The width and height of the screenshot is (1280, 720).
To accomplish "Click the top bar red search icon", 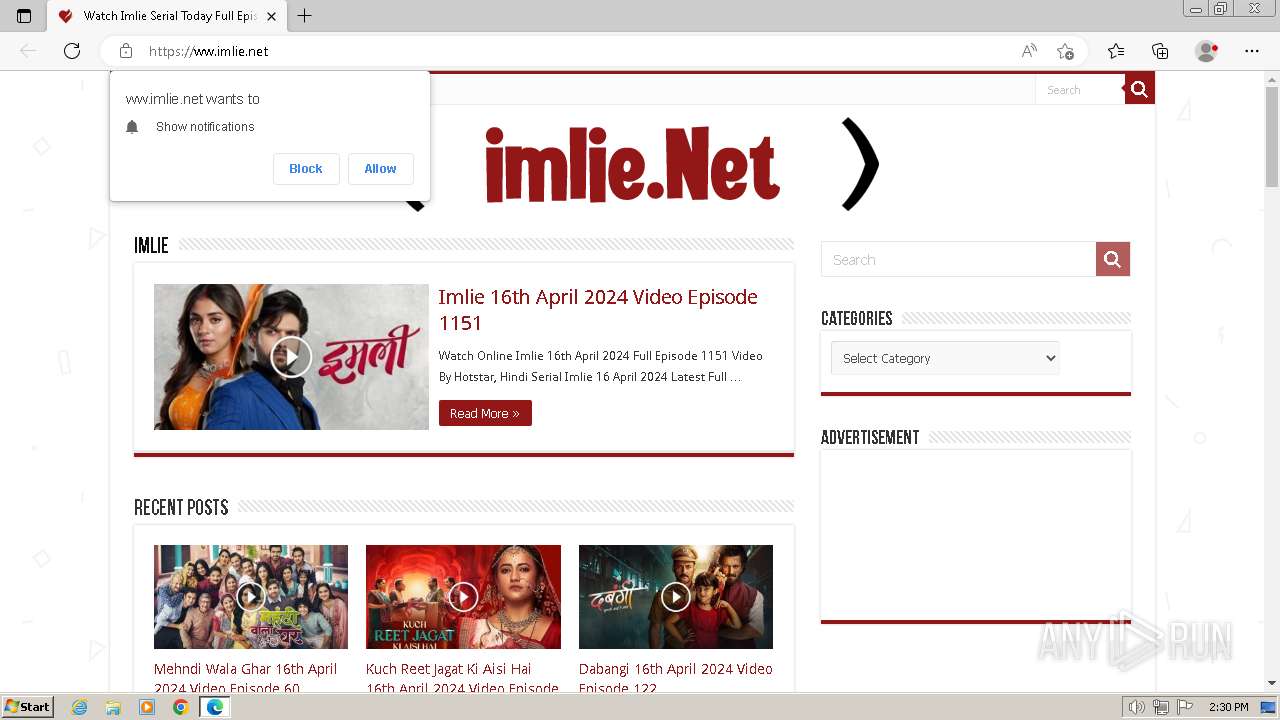I will coord(1139,90).
